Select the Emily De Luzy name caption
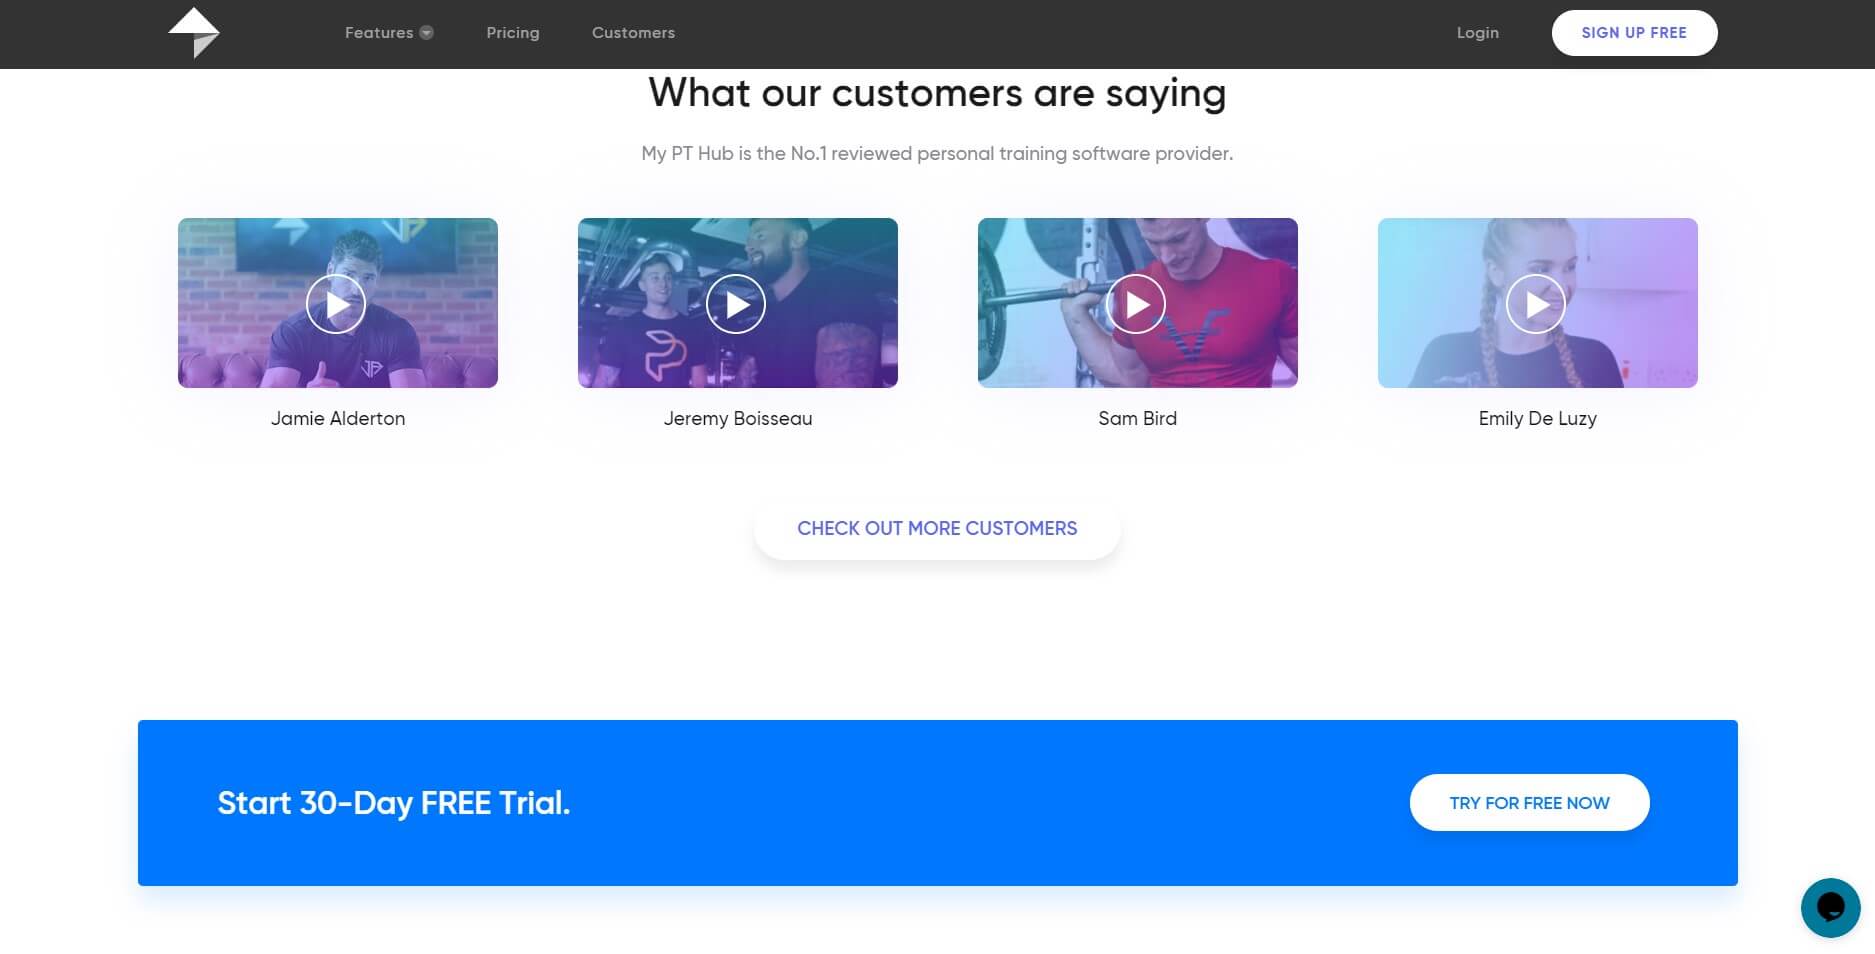The height and width of the screenshot is (954, 1875). (1538, 419)
